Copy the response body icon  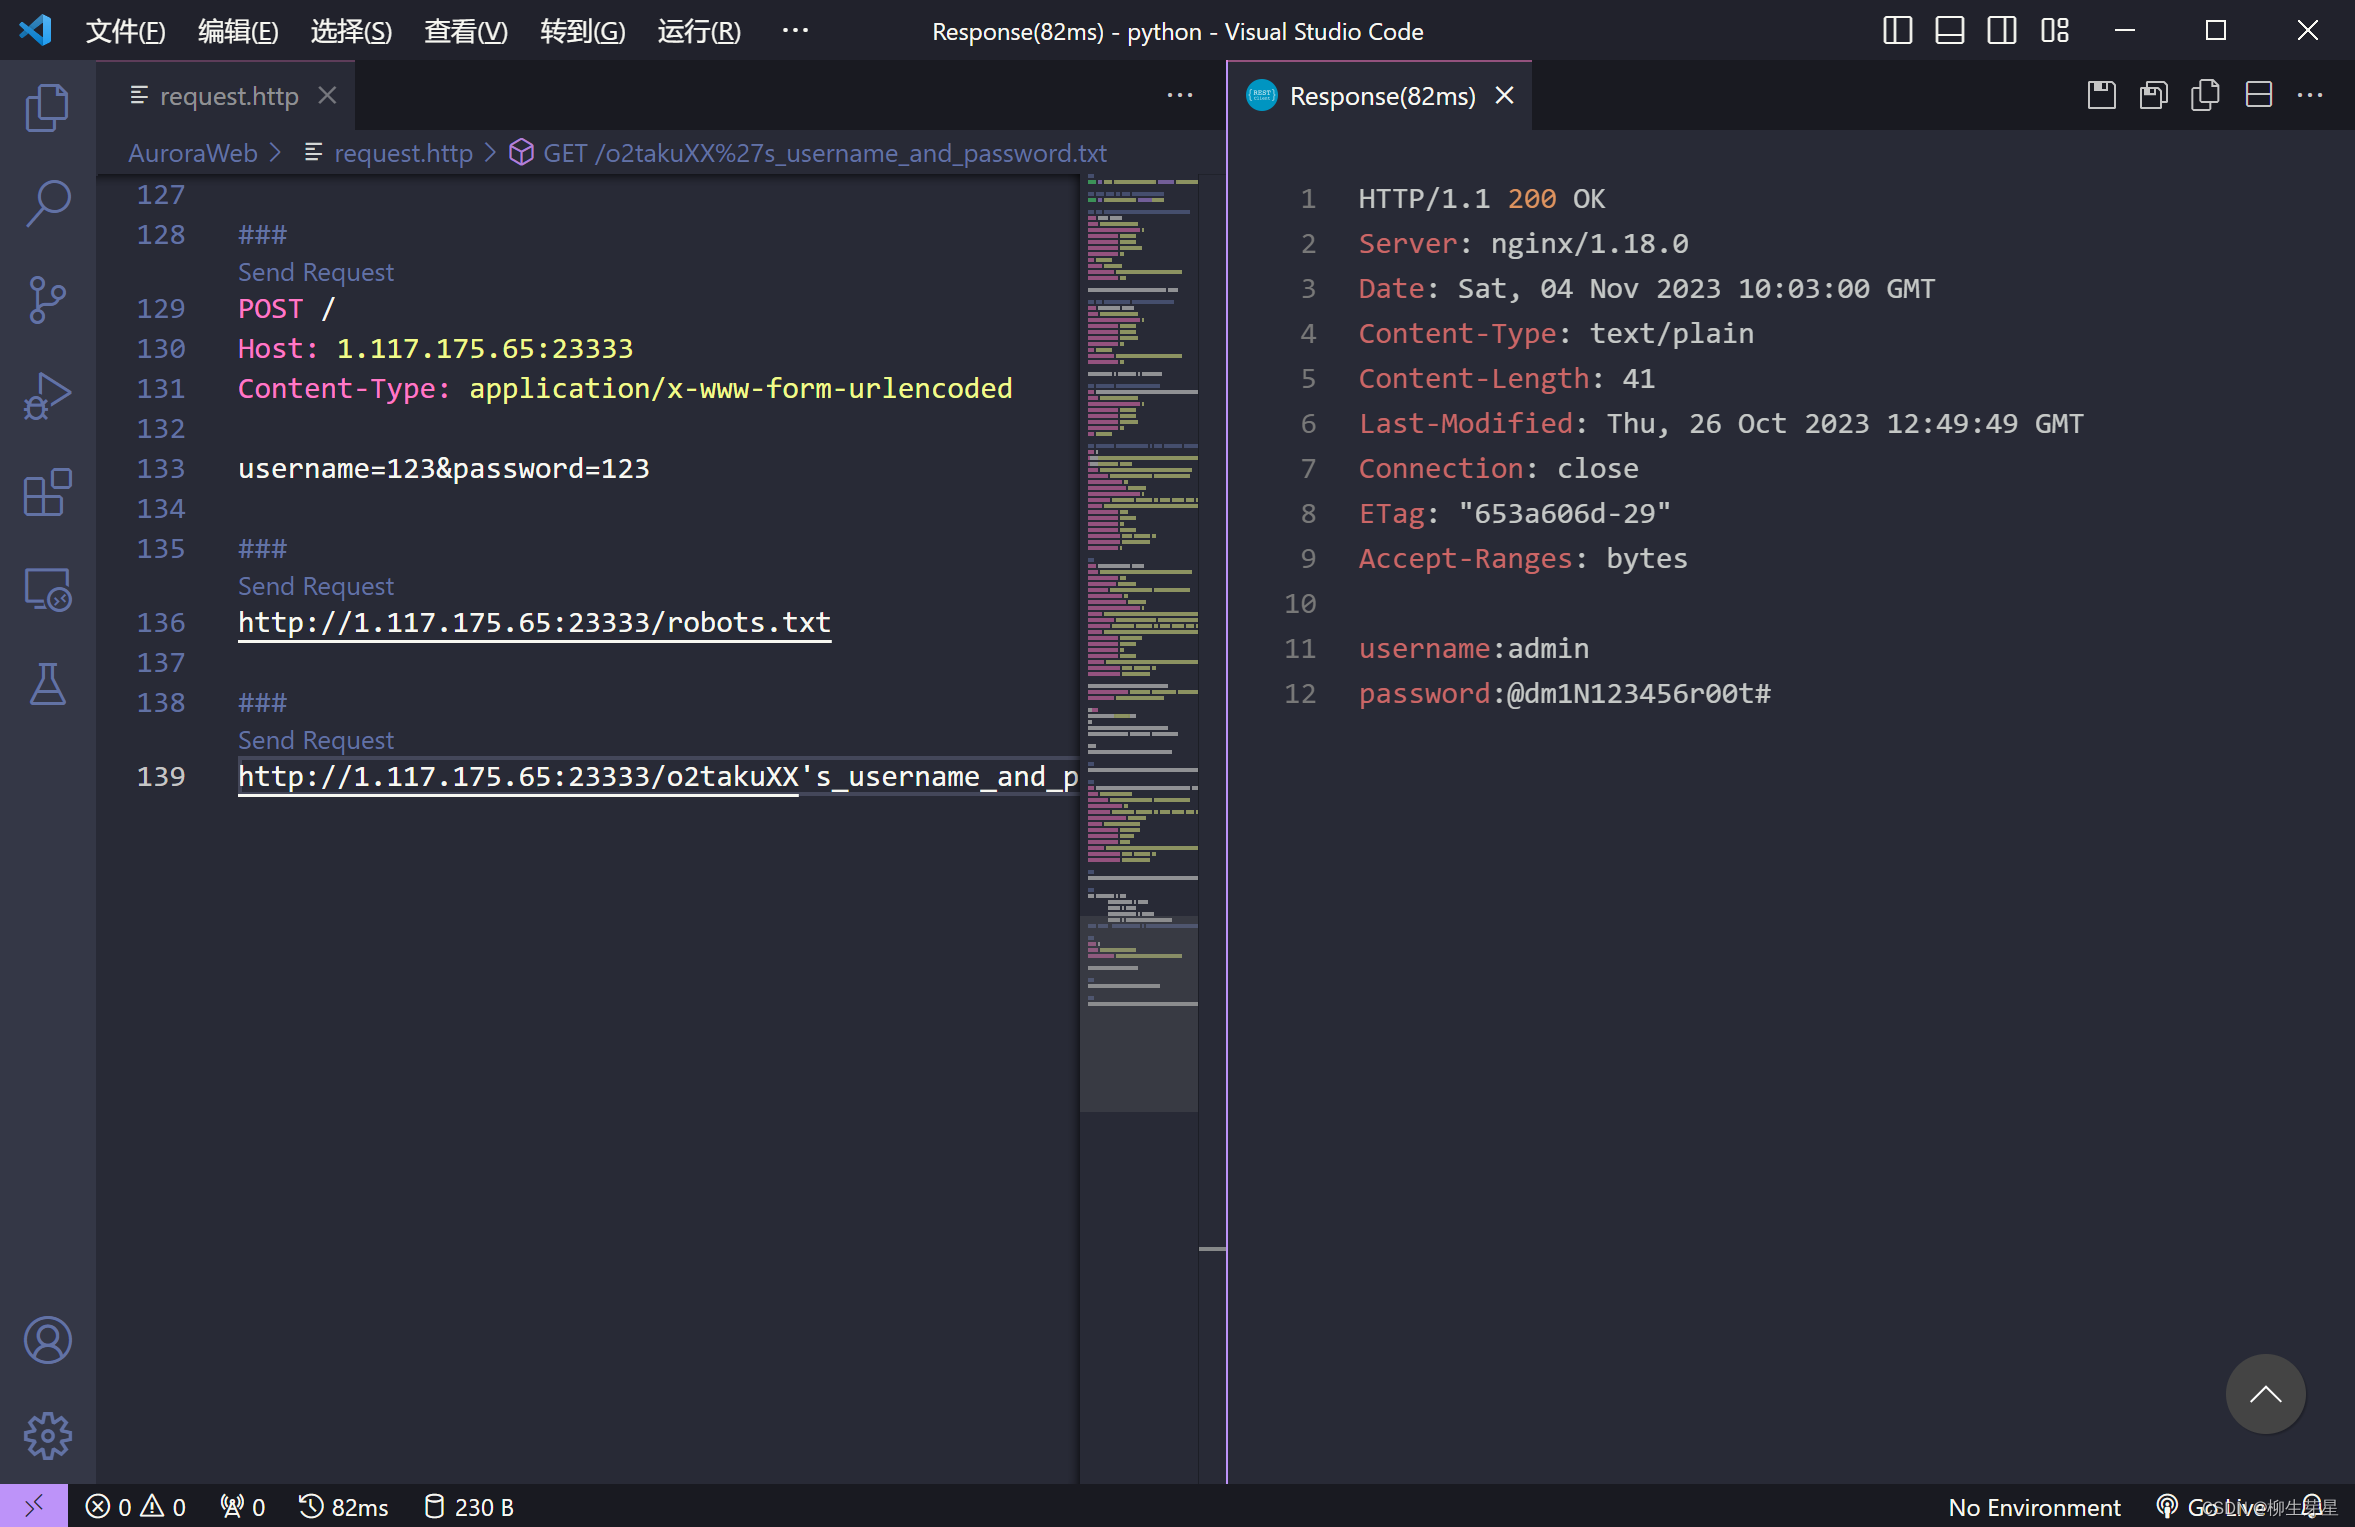coord(2205,96)
